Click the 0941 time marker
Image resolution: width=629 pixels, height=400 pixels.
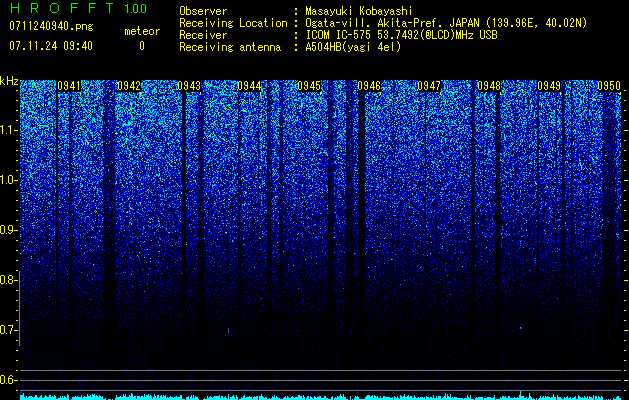69,86
